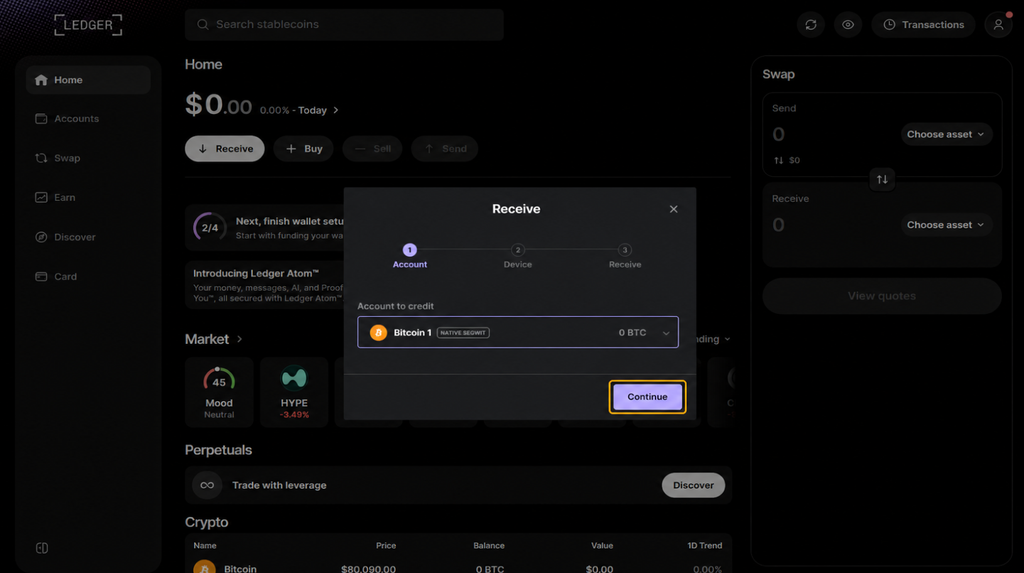Open the Introducing Ledger Atom banner

click(264, 286)
